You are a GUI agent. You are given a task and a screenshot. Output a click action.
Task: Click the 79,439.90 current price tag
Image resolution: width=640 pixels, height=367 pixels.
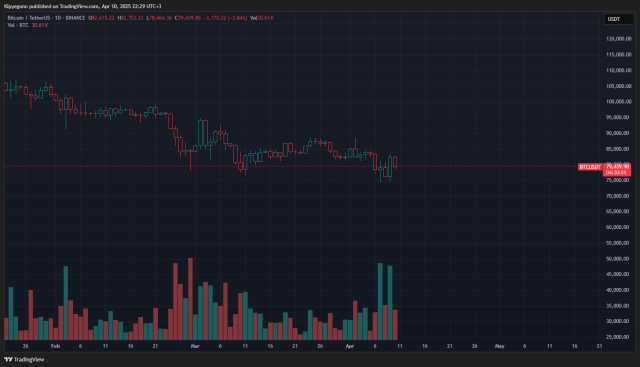pos(617,167)
